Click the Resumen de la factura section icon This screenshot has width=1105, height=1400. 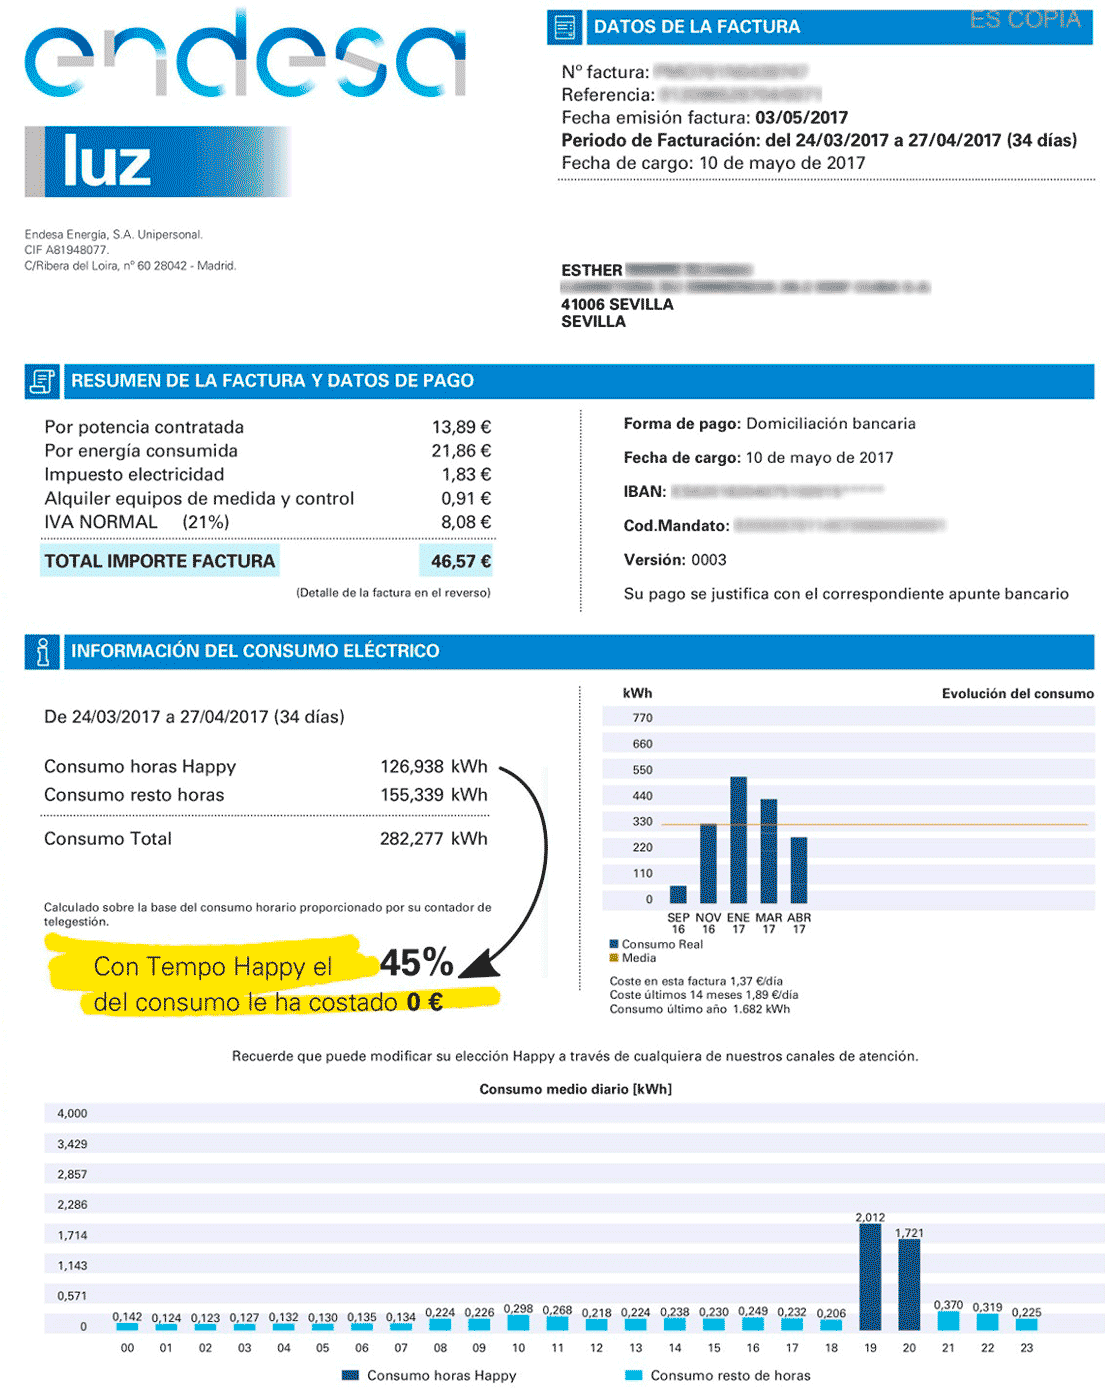42,381
